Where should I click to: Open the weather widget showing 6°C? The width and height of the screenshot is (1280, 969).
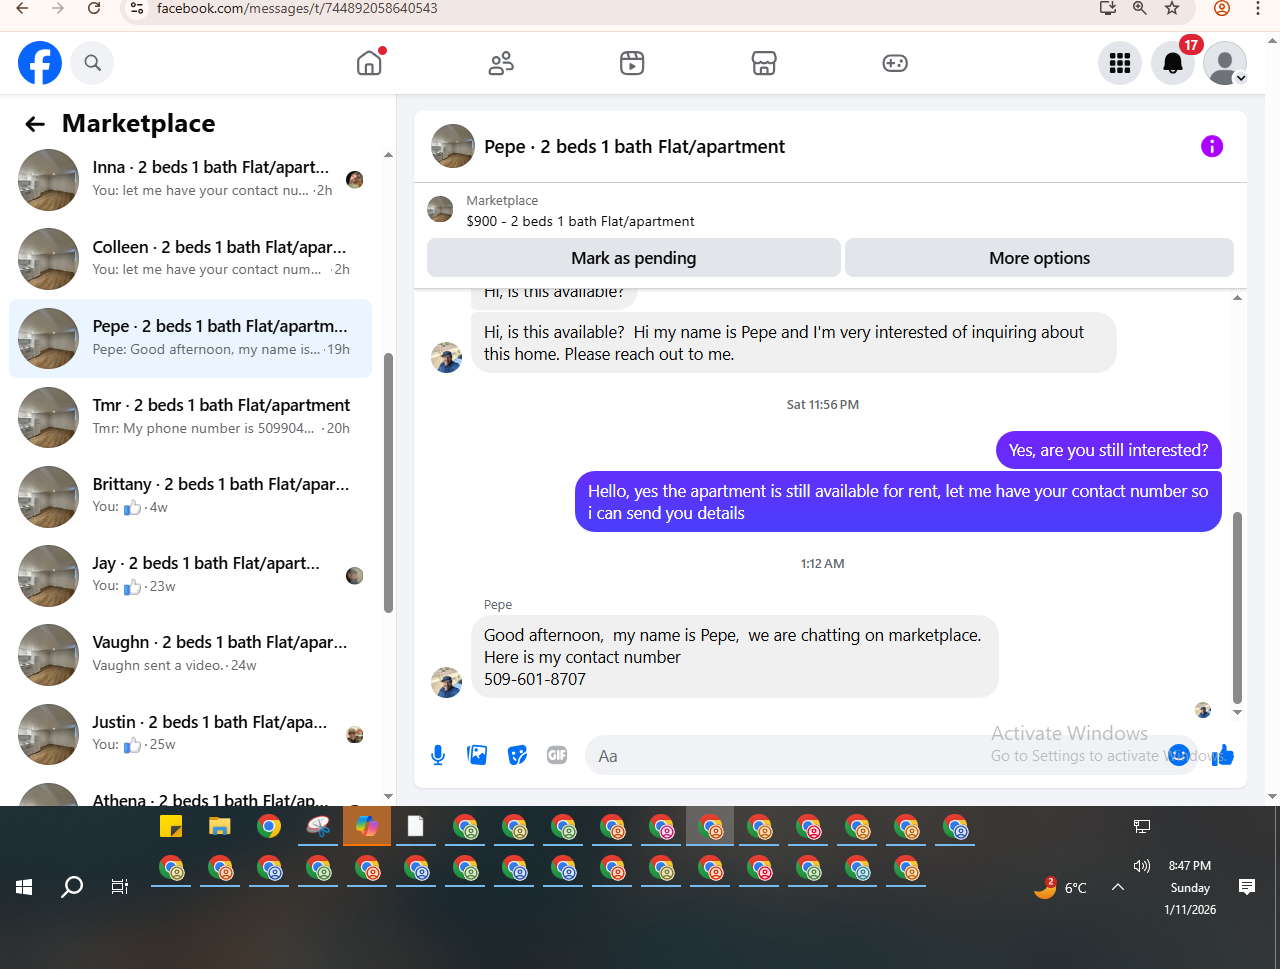[x=1060, y=887]
